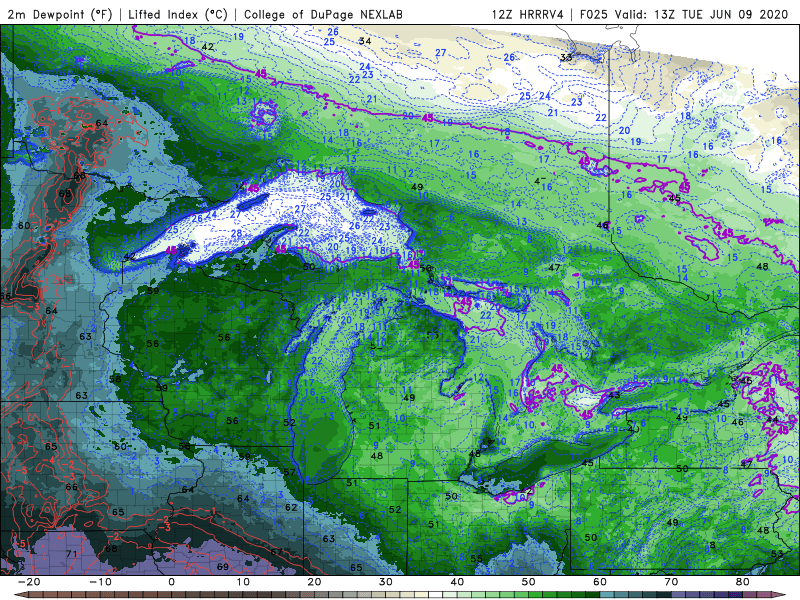Click the "70" colorbar tick label
The width and height of the screenshot is (800, 600).
coord(671,582)
